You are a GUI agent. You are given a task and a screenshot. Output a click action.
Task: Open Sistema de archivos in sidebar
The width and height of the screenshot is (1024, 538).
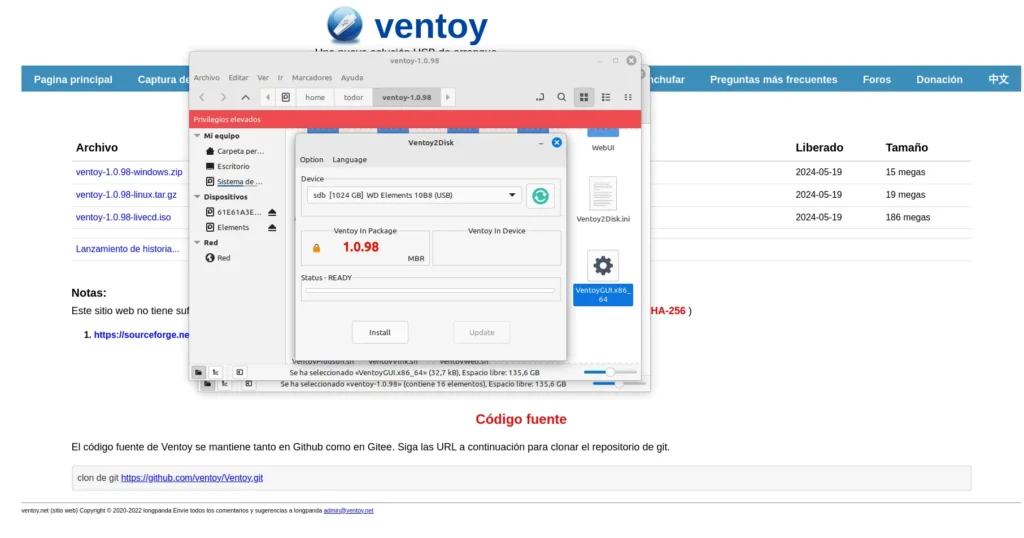click(x=234, y=182)
